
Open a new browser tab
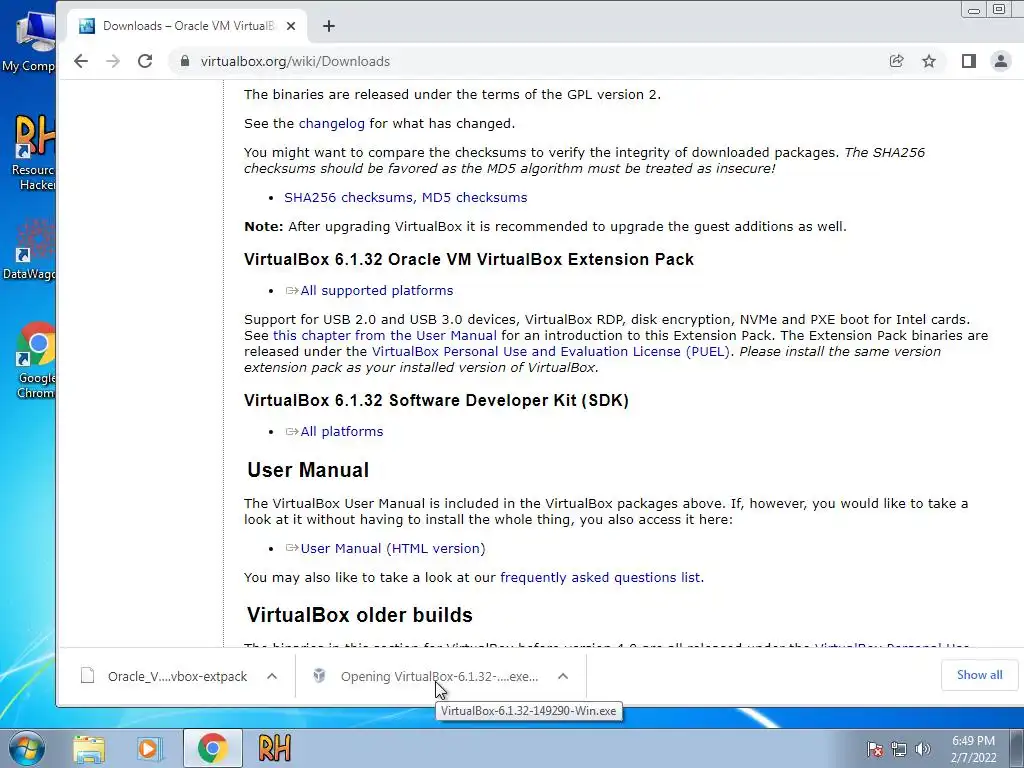pos(329,26)
